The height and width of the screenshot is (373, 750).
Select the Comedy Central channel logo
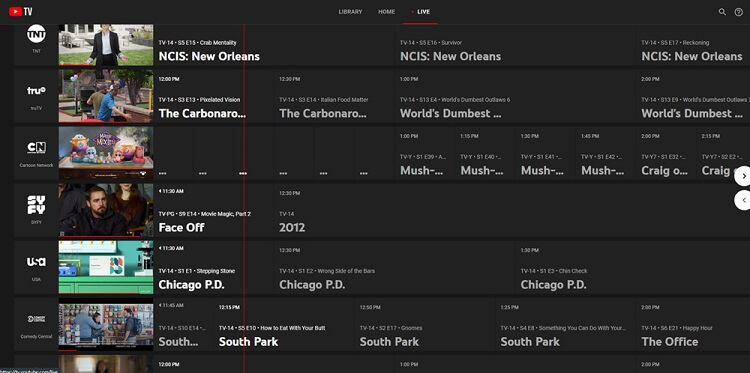coord(36,319)
